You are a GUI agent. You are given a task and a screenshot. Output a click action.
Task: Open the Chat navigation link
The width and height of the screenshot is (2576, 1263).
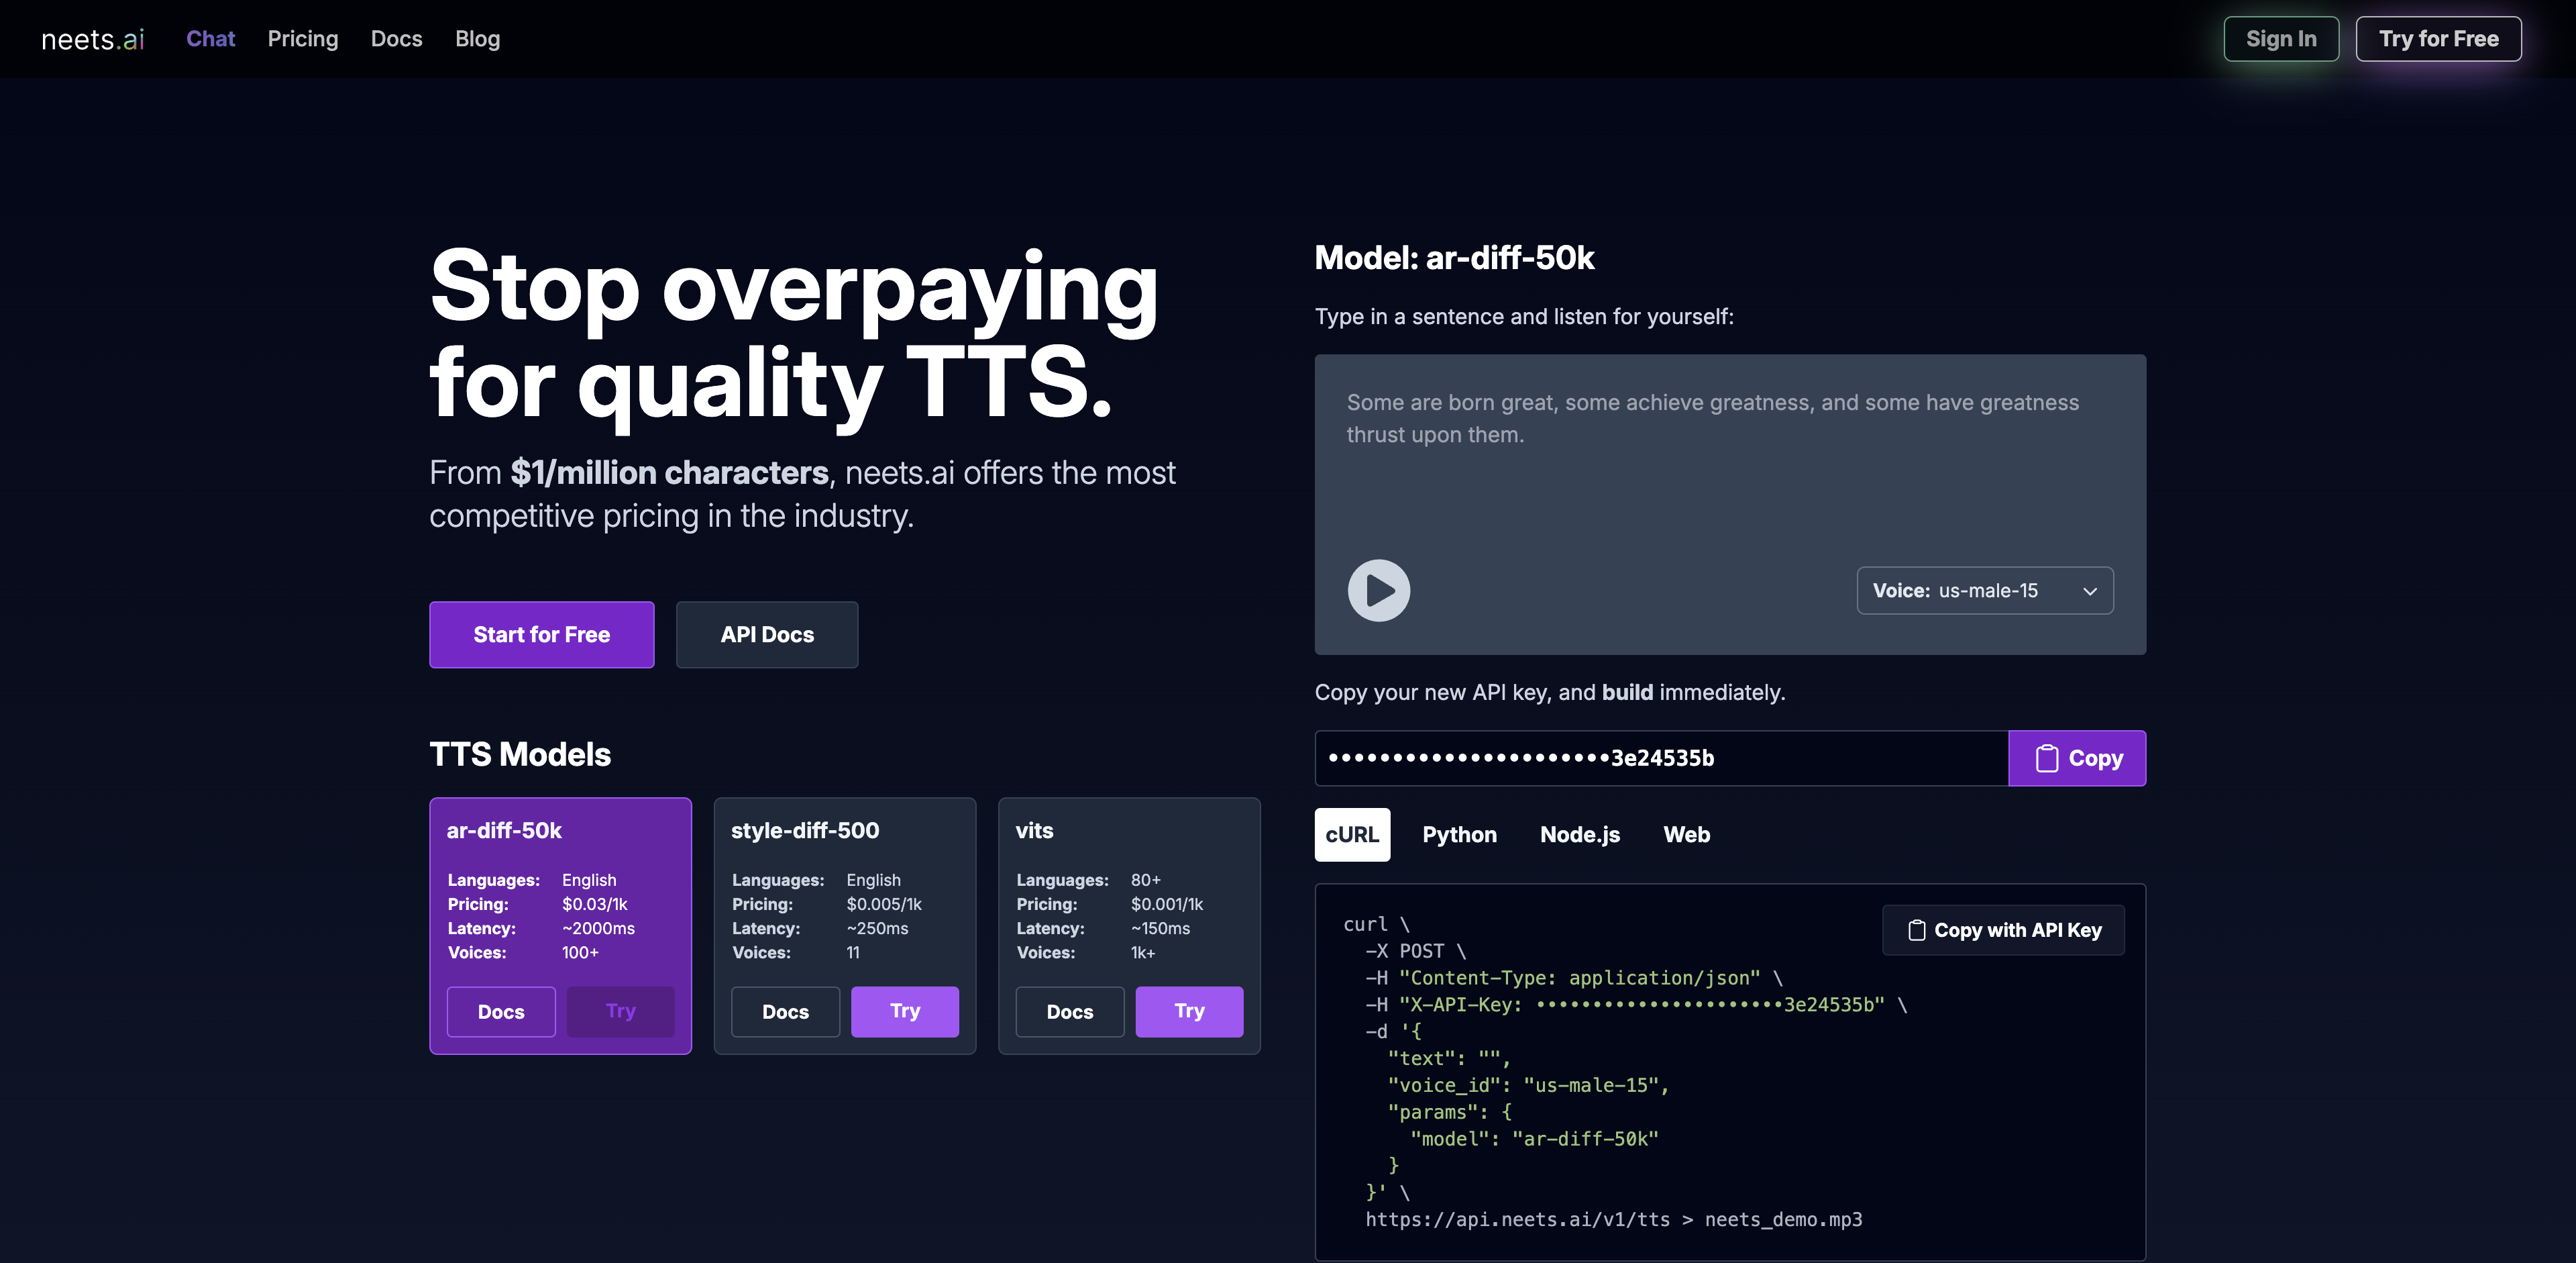click(x=210, y=39)
